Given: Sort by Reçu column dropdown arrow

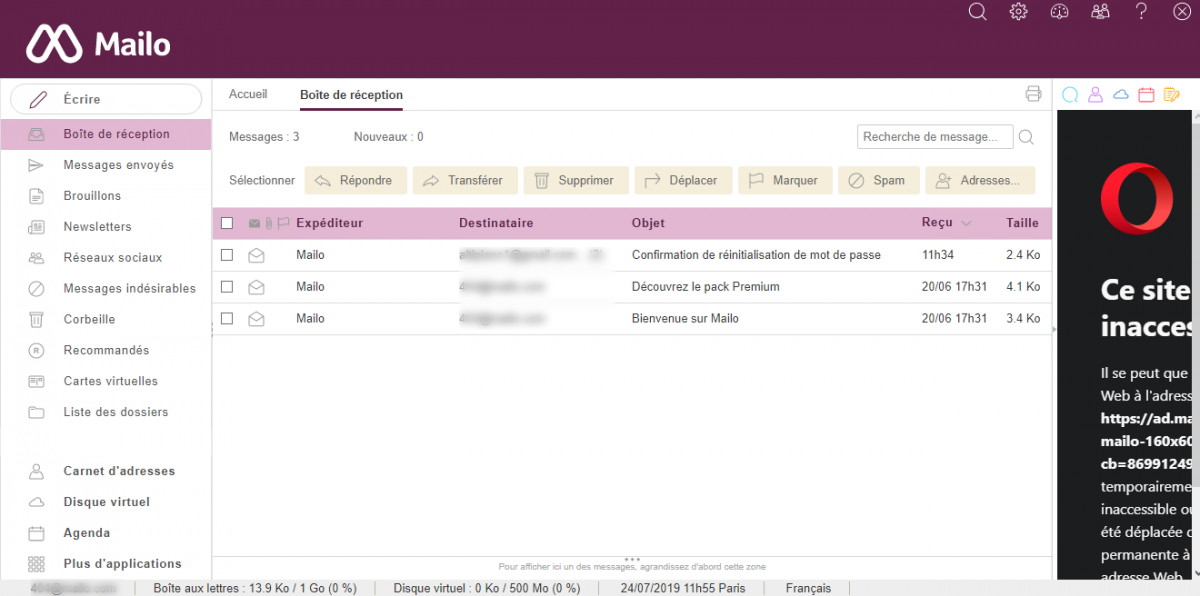Looking at the screenshot, I should pyautogui.click(x=966, y=223).
